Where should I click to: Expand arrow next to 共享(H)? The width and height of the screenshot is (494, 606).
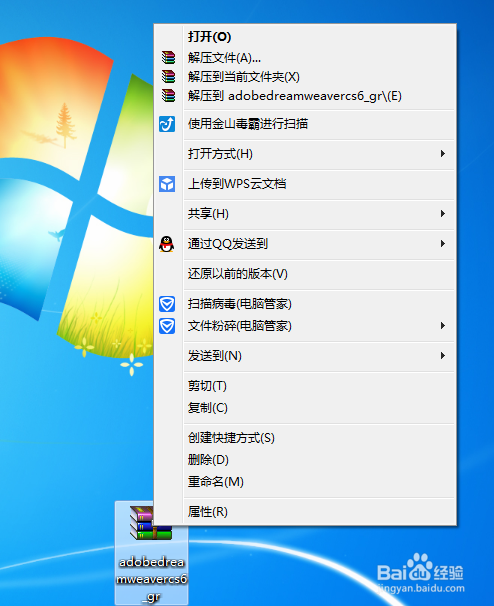(x=443, y=214)
